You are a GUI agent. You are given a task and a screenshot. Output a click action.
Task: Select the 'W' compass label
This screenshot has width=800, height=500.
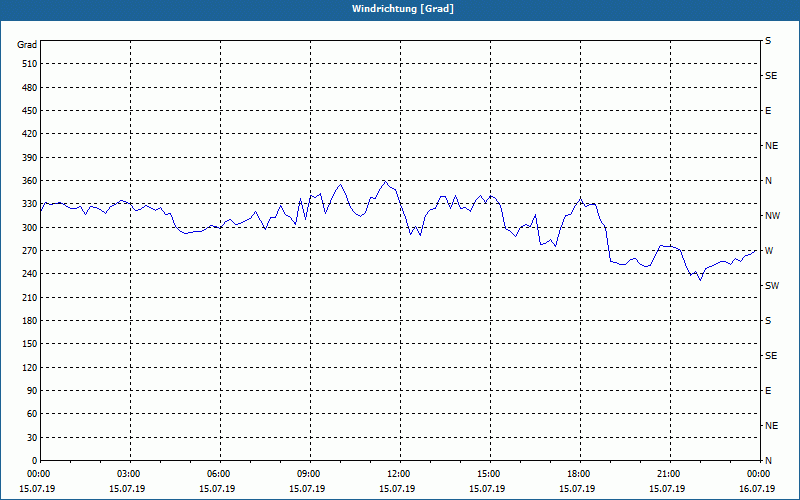click(769, 251)
